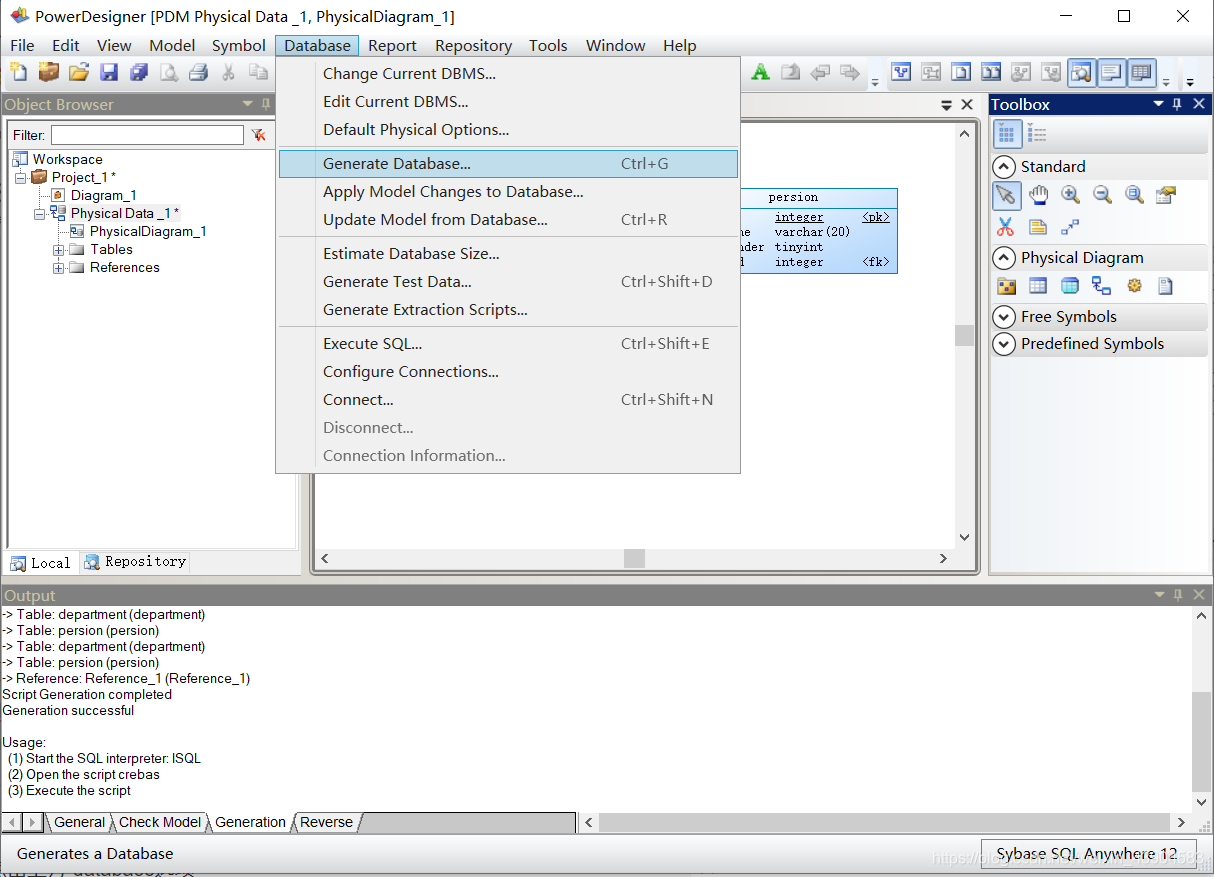
Task: Collapse the Physical Data _1 tree node
Action: (39, 213)
